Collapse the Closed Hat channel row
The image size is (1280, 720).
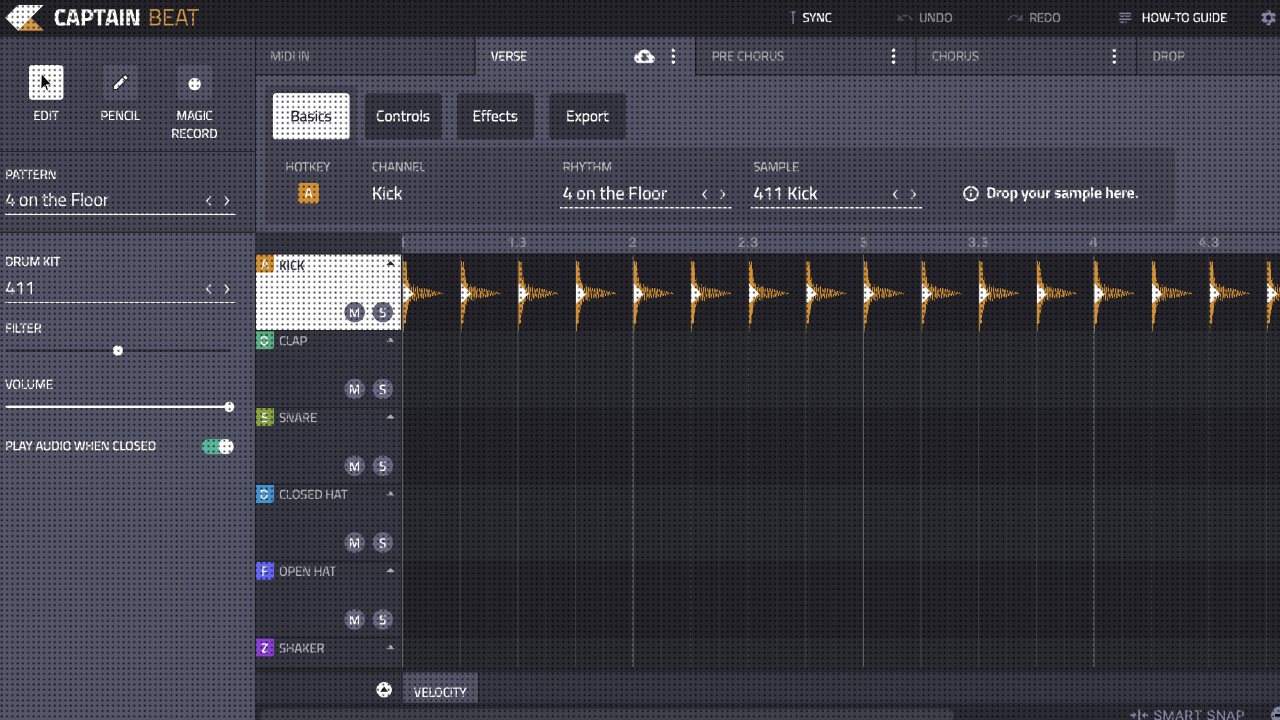[x=391, y=494]
